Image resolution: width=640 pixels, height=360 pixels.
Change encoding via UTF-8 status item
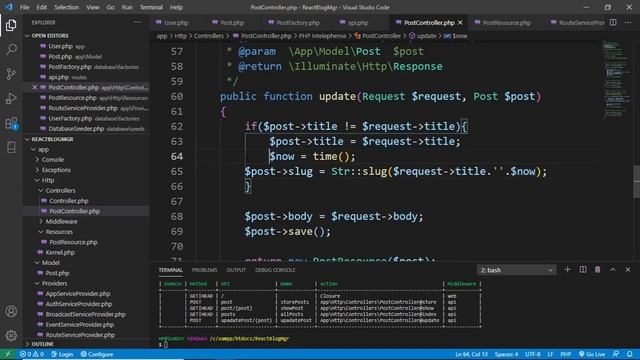pyautogui.click(x=533, y=354)
